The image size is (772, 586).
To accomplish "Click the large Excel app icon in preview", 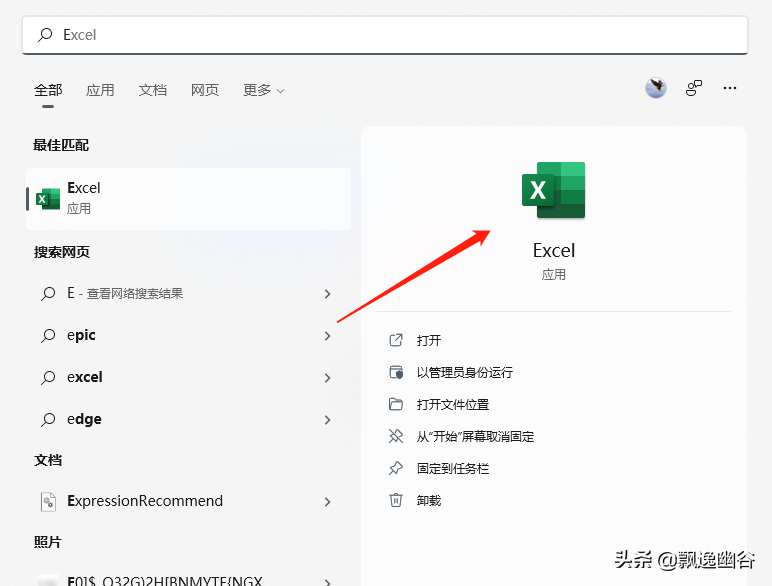I will click(x=553, y=190).
